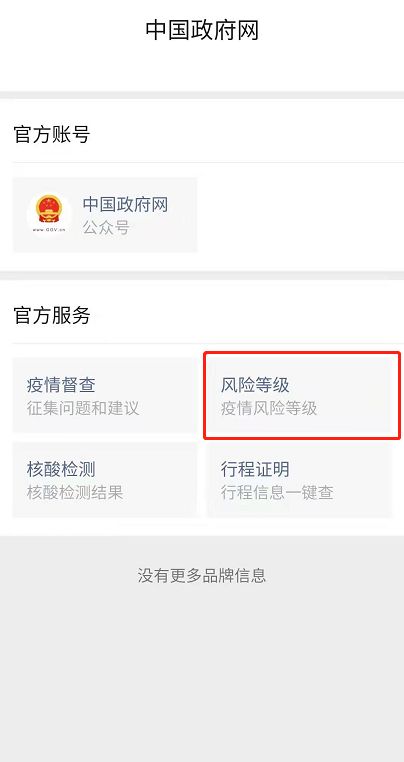Tap the 中国政府网 page title at top
Image resolution: width=404 pixels, height=762 pixels.
(x=202, y=30)
